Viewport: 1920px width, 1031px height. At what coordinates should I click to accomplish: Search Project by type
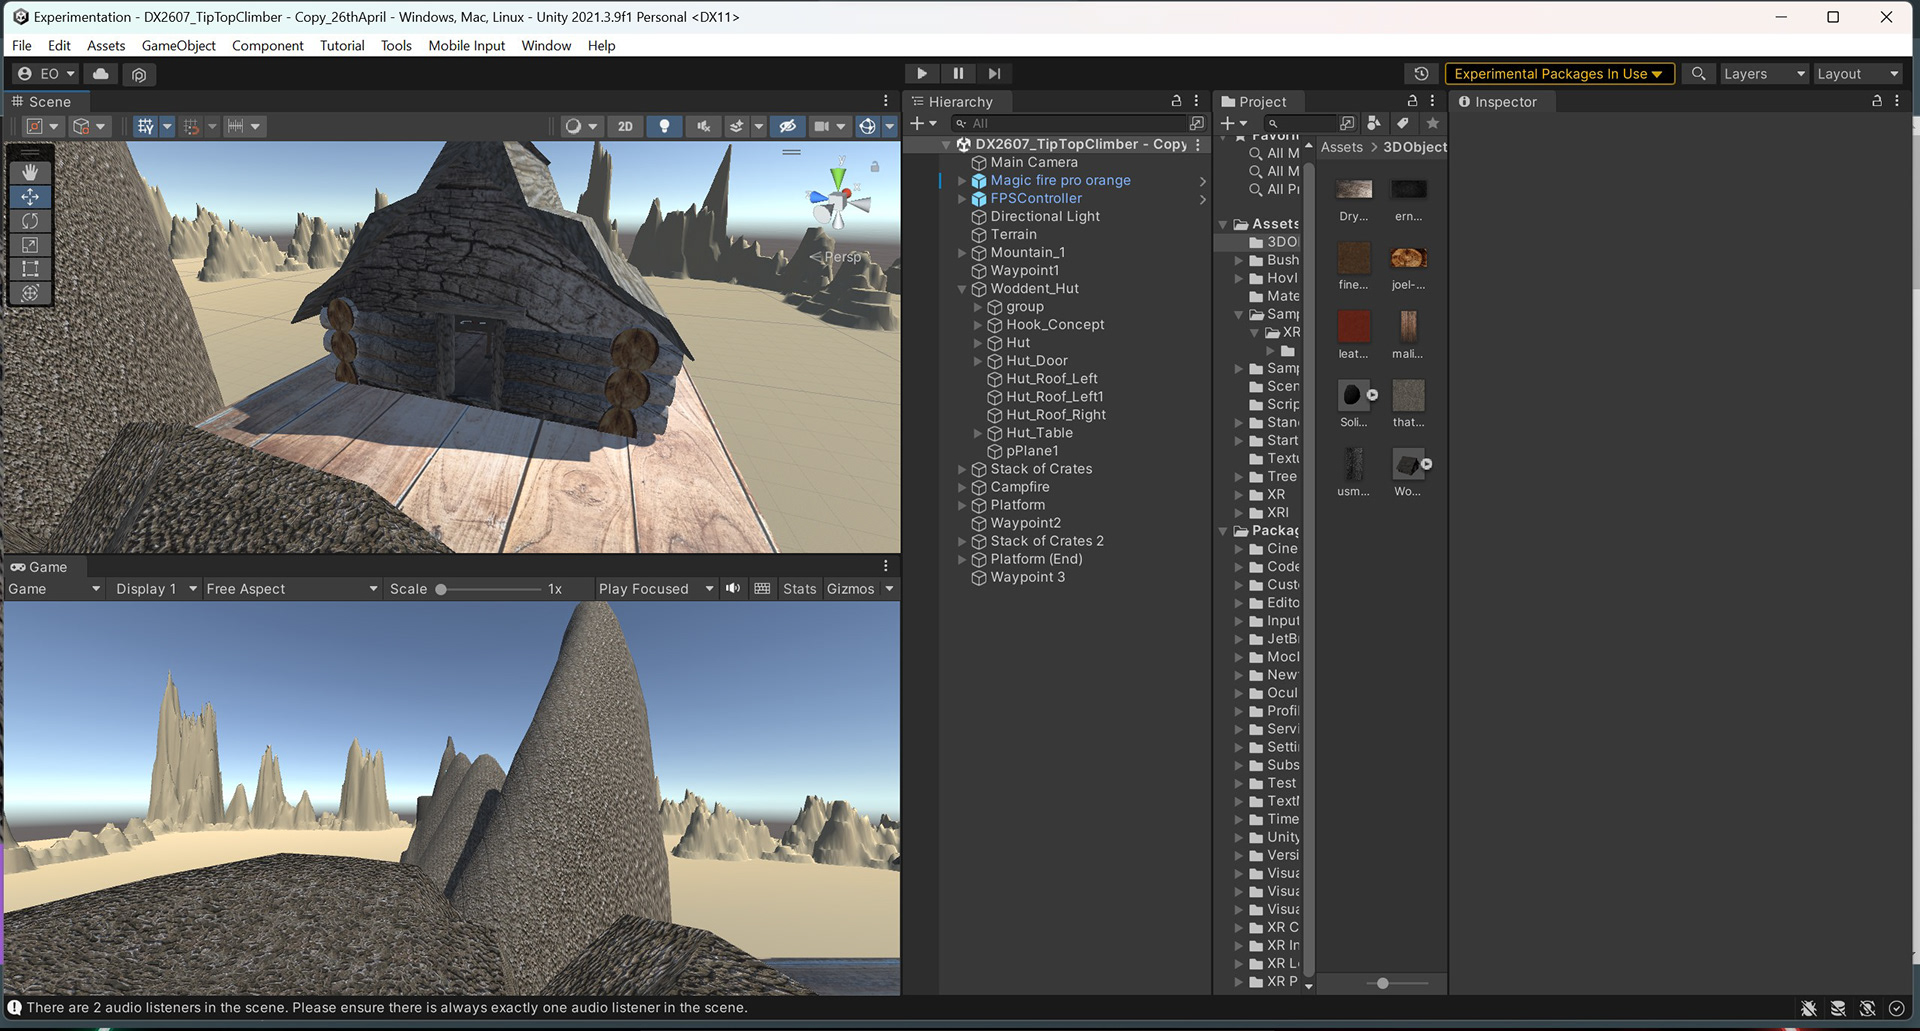1375,123
